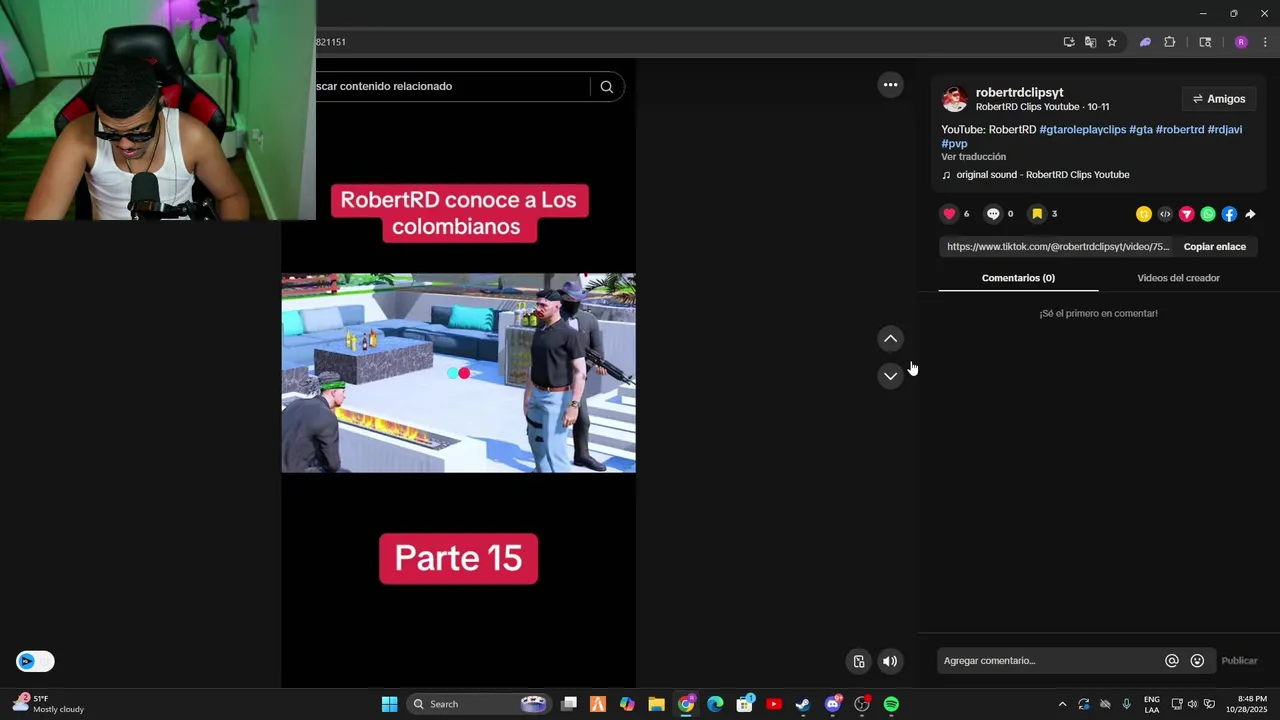Click the install app icon in address bar
This screenshot has width=1280, height=720.
click(x=1069, y=42)
